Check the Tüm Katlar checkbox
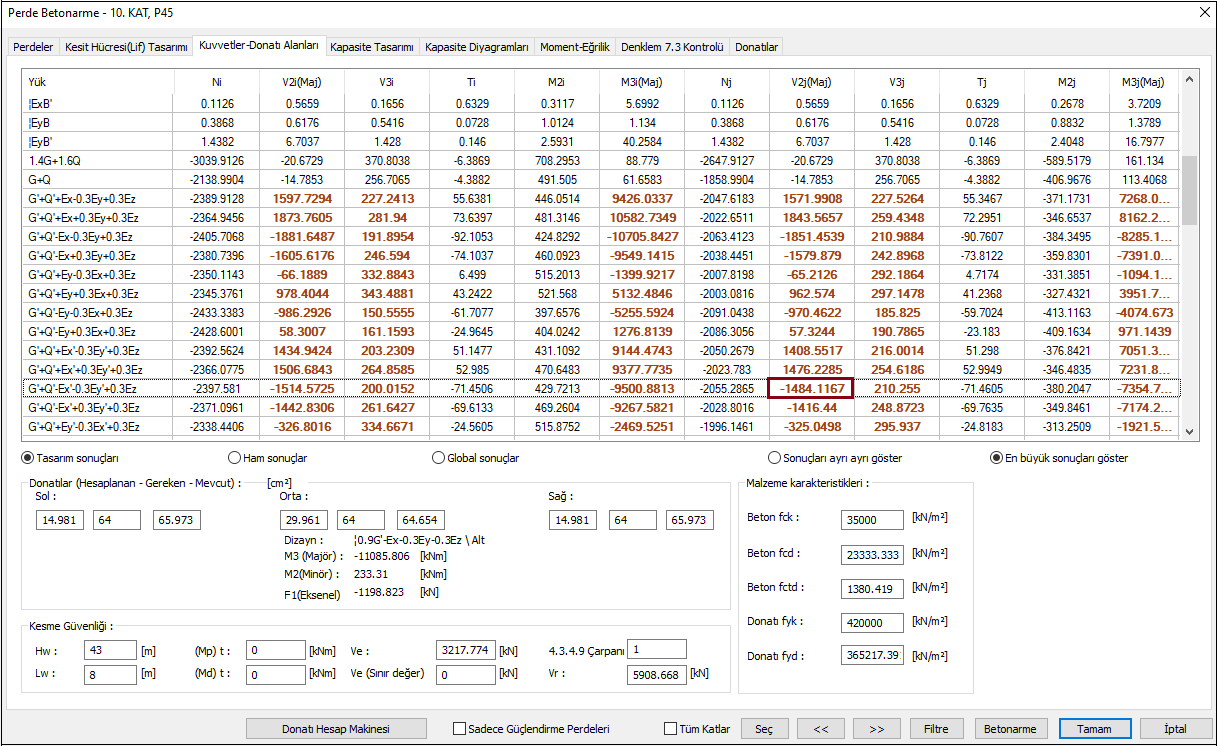1217x746 pixels. pyautogui.click(x=671, y=729)
